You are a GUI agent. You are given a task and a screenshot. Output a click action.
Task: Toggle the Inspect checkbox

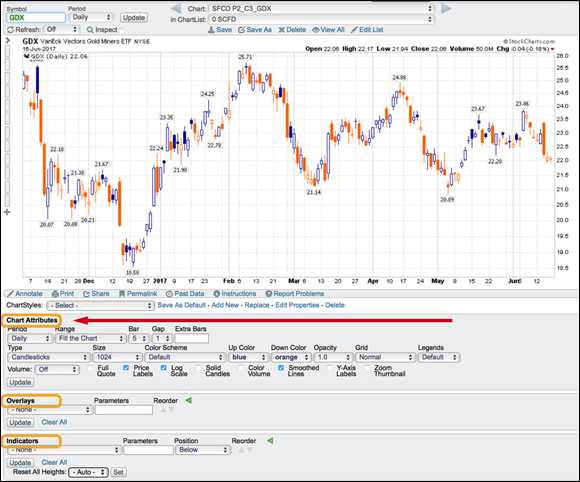tap(121, 30)
